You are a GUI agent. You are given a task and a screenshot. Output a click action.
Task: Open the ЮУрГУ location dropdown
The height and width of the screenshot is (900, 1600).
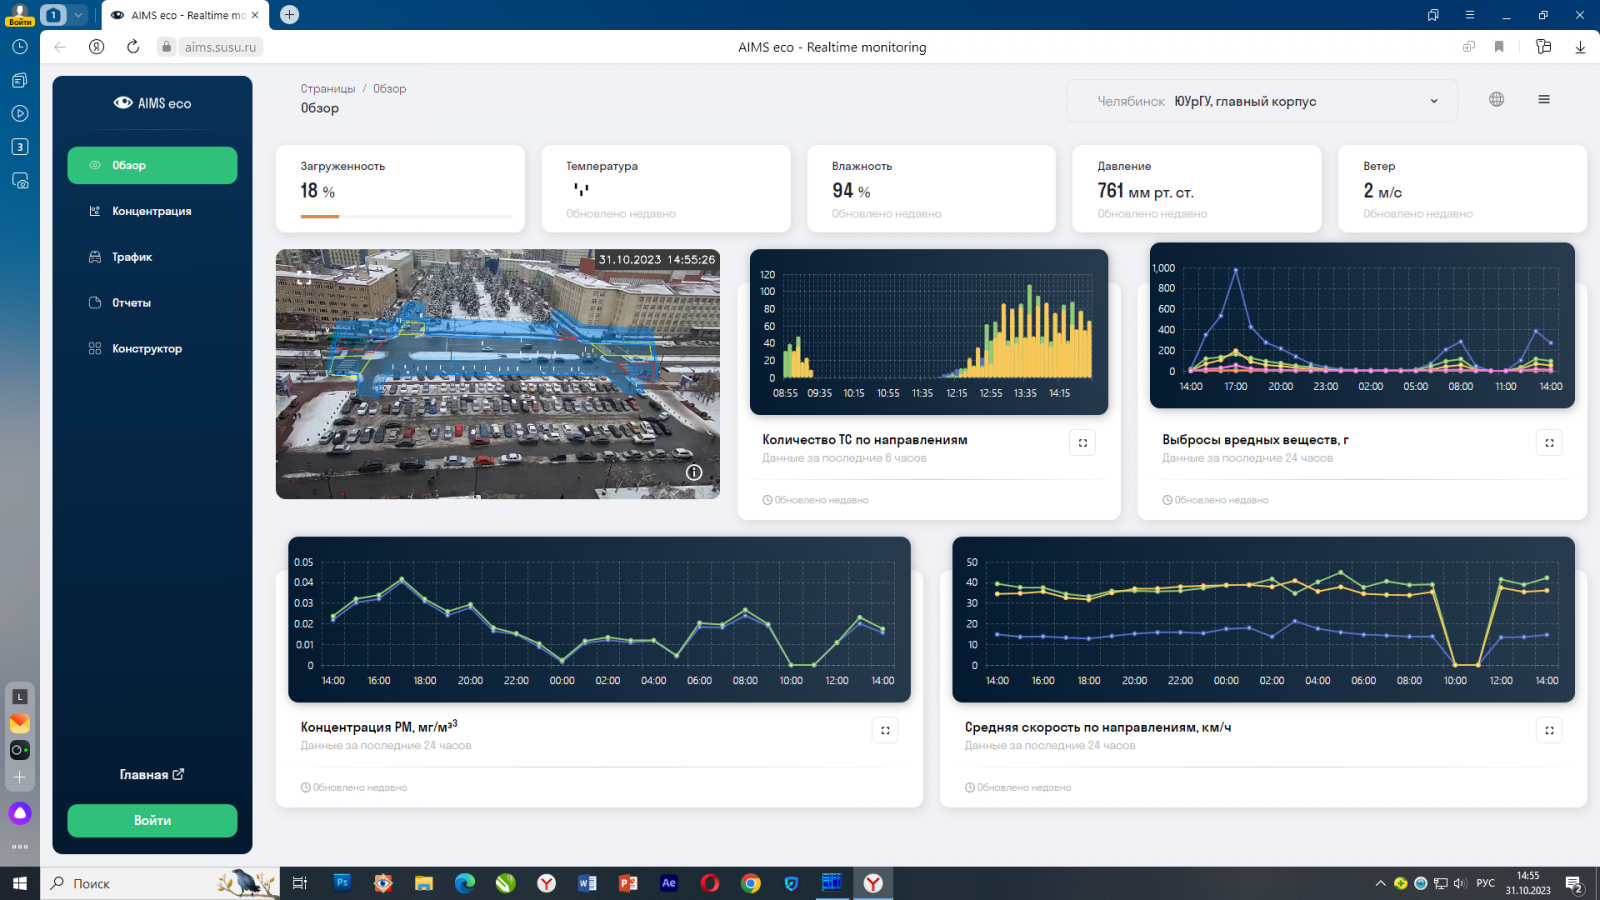[1262, 101]
